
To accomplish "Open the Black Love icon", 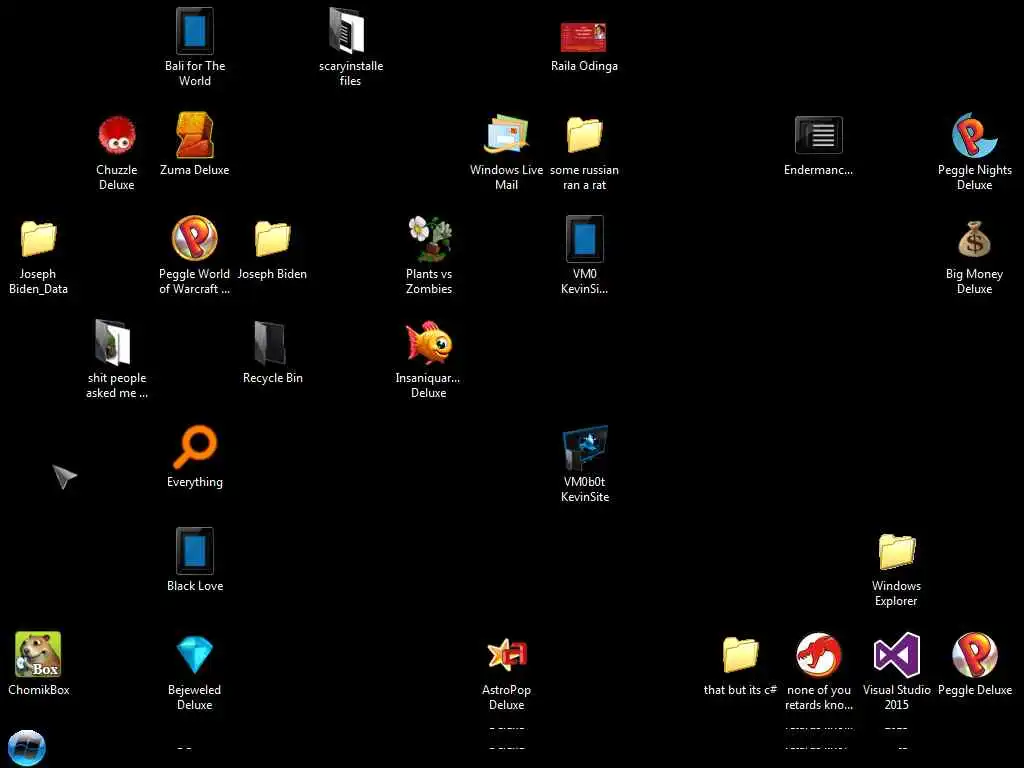I will (195, 551).
